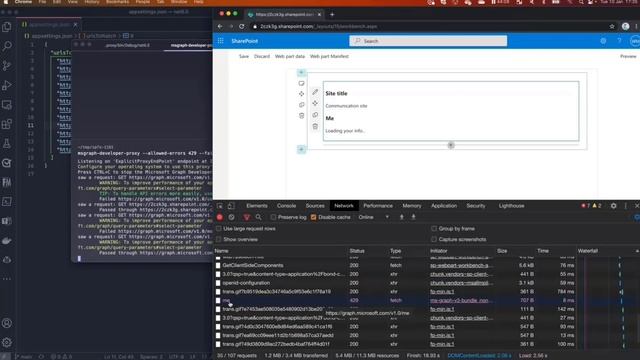Switch to the Application tab
Image resolution: width=640 pixels, height=360 pixels.
pyautogui.click(x=444, y=206)
